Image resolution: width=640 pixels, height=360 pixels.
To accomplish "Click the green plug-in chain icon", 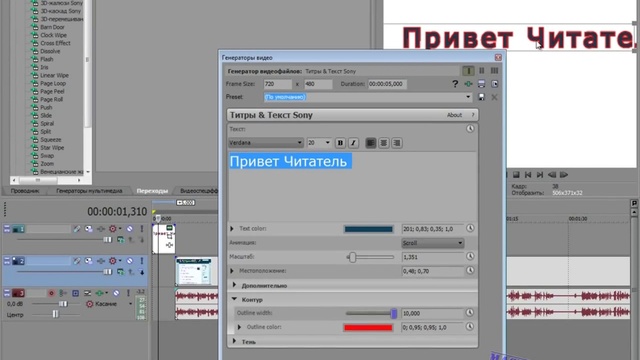I will (x=468, y=84).
